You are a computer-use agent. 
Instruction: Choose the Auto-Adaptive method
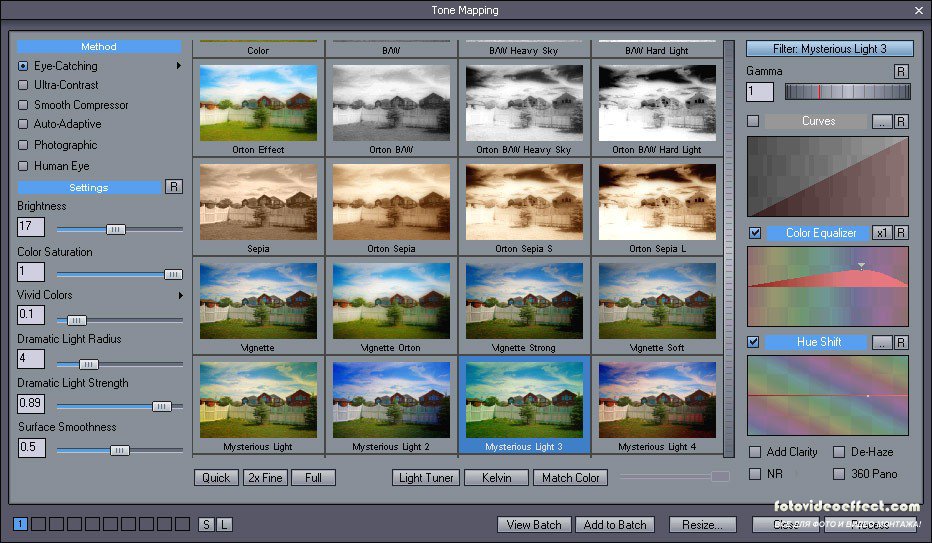click(x=23, y=124)
